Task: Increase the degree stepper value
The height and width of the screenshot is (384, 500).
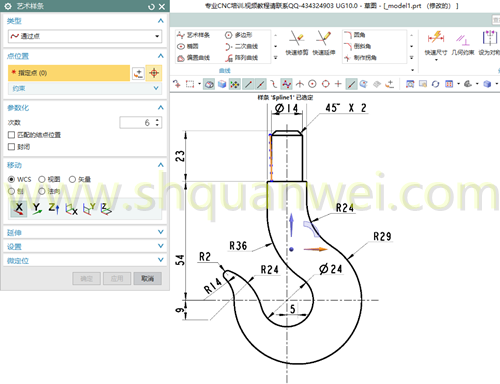Action: pyautogui.click(x=157, y=120)
